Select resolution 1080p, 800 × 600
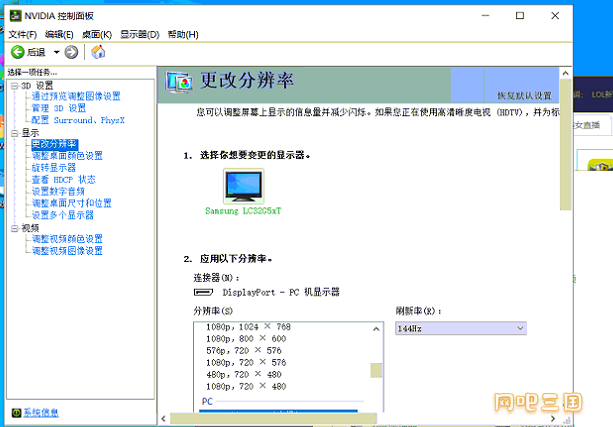Screen dimensions: 613x427 point(246,339)
